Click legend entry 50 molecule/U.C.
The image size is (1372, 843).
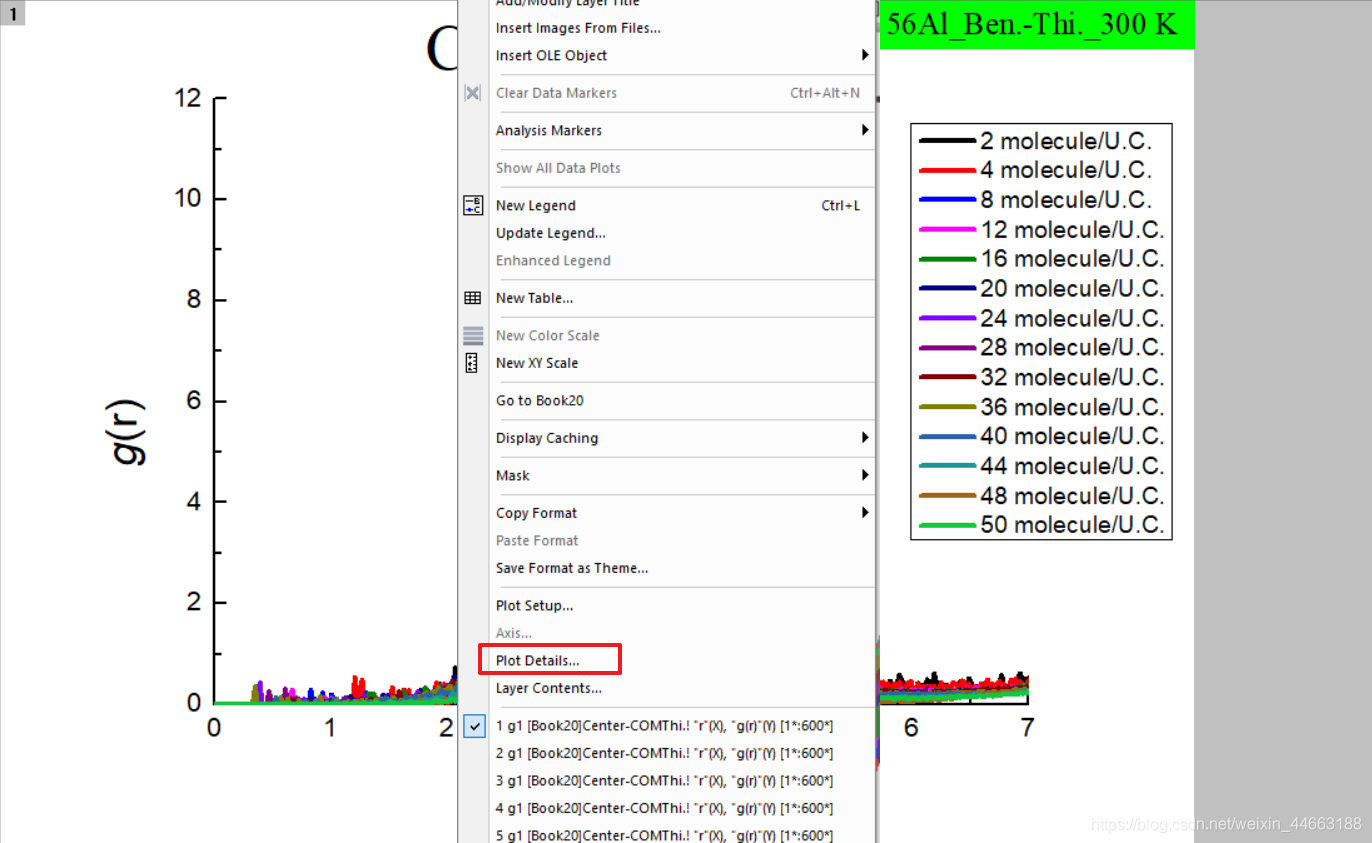coord(1072,526)
